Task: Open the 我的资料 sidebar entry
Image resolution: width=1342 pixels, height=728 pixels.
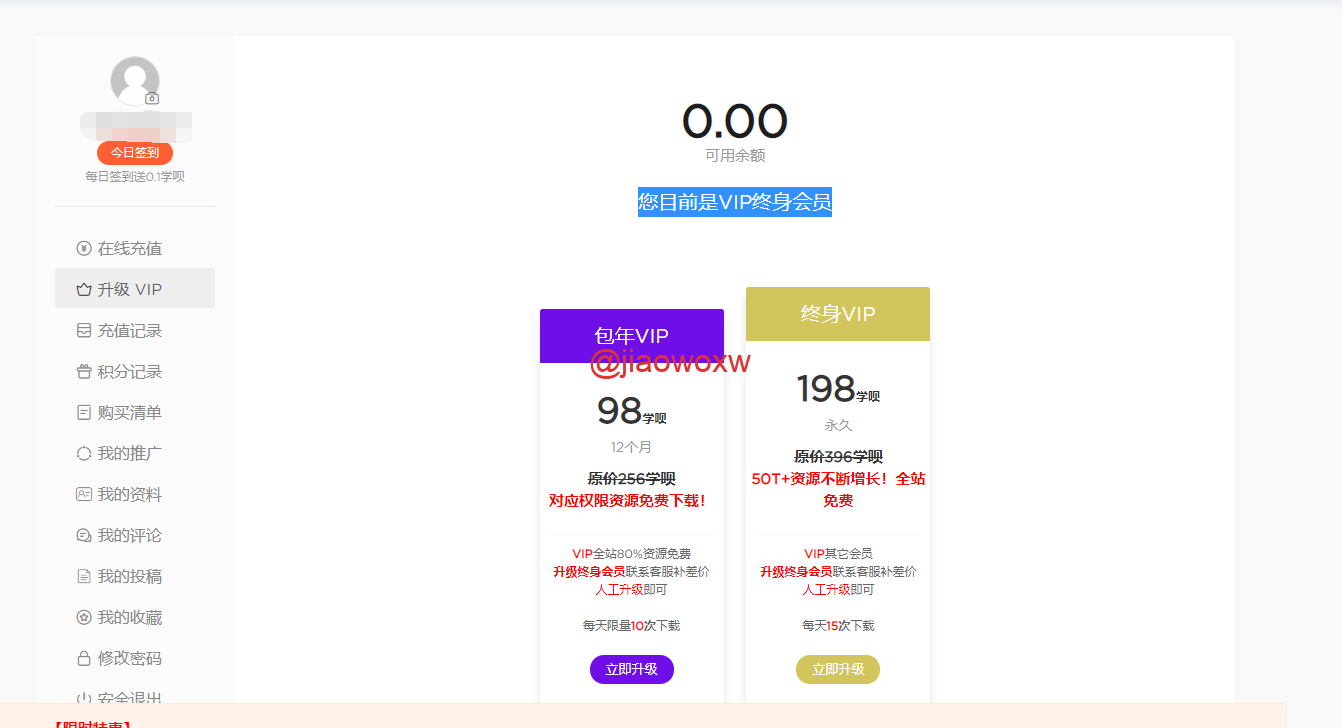Action: coord(135,494)
